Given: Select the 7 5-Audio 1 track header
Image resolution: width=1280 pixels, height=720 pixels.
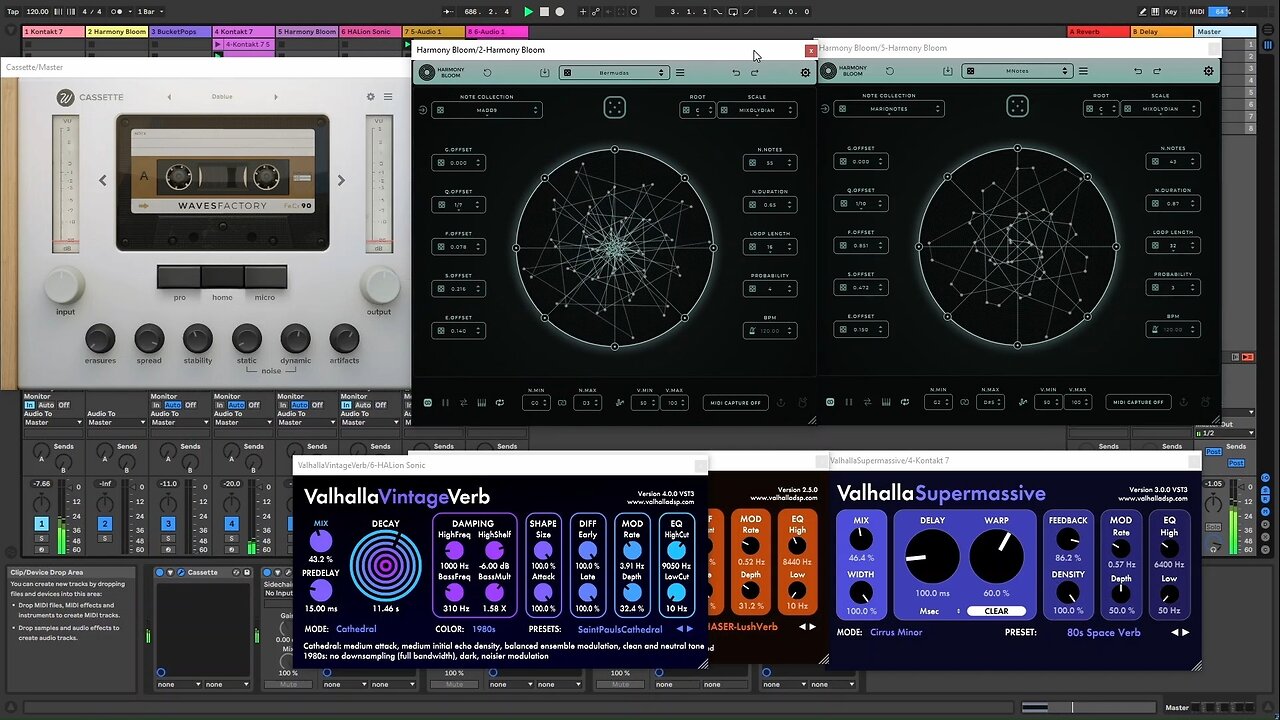Looking at the screenshot, I should pos(432,32).
